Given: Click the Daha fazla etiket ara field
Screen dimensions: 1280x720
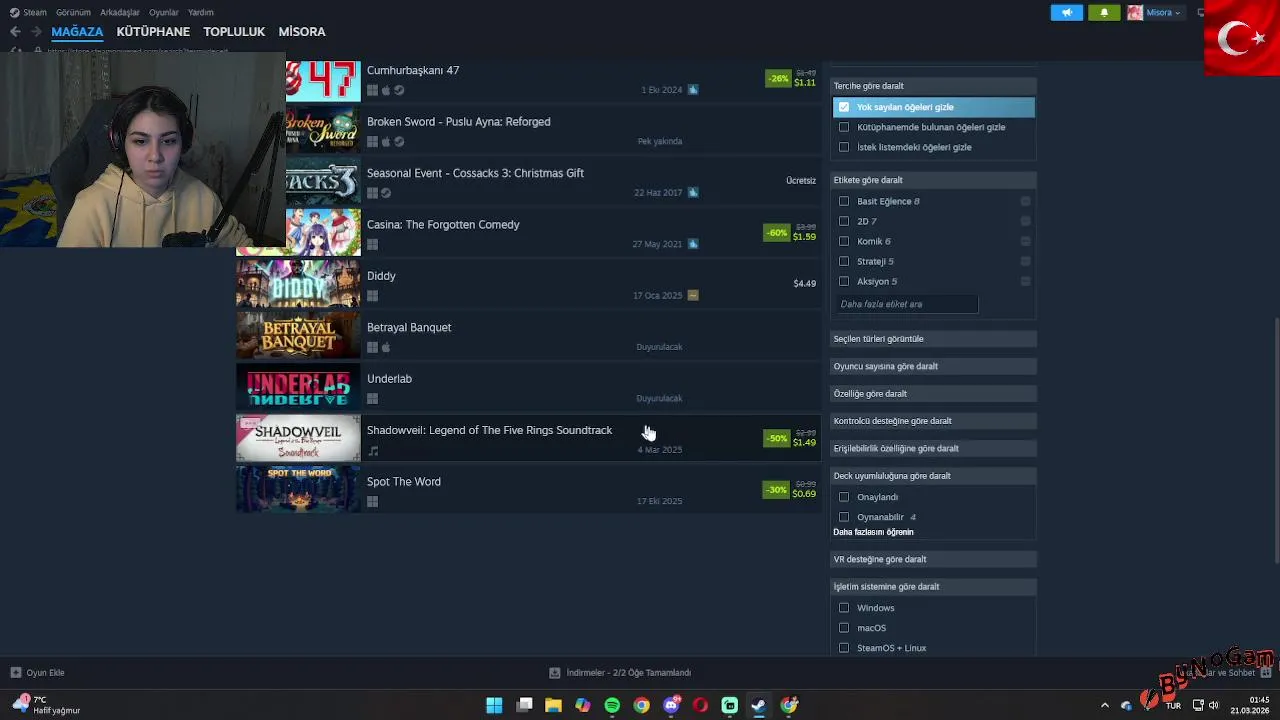Looking at the screenshot, I should [906, 304].
